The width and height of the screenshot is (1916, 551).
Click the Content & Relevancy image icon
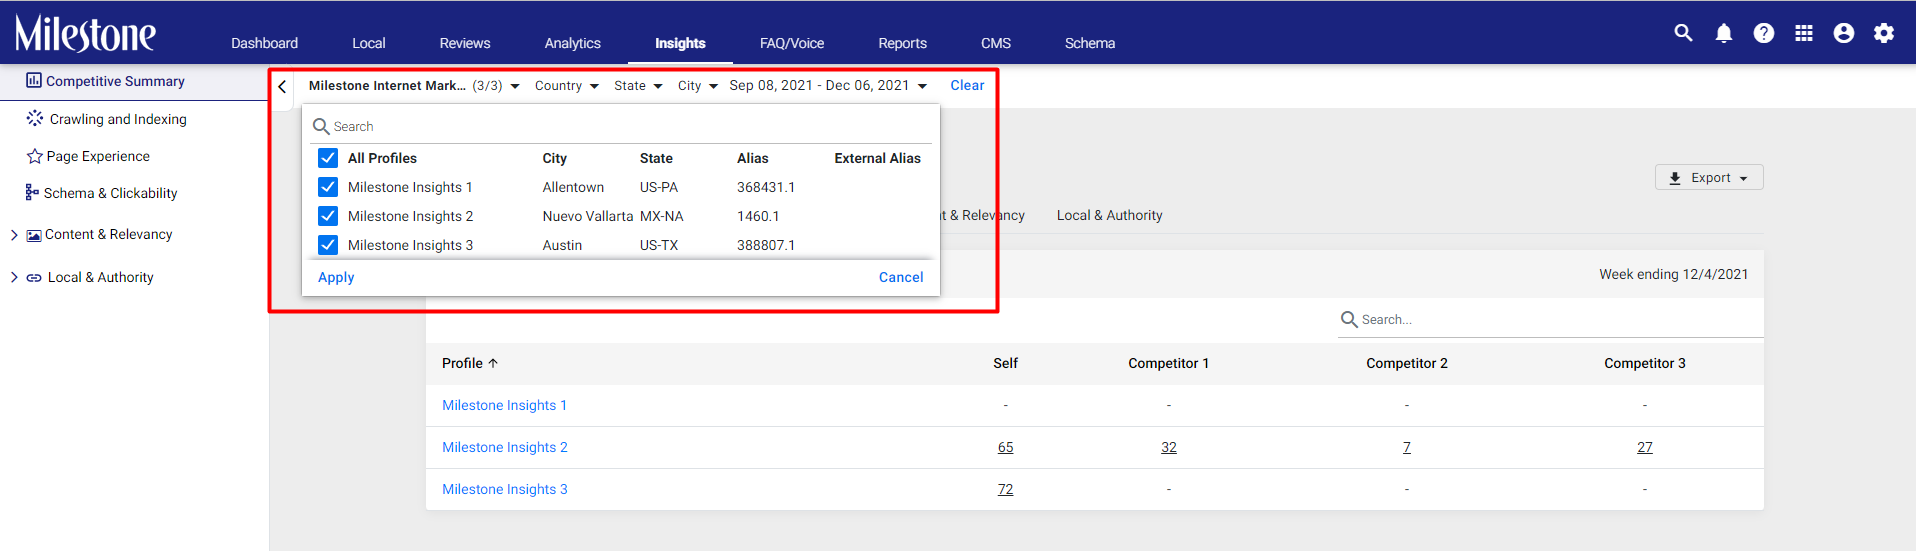click(x=34, y=235)
